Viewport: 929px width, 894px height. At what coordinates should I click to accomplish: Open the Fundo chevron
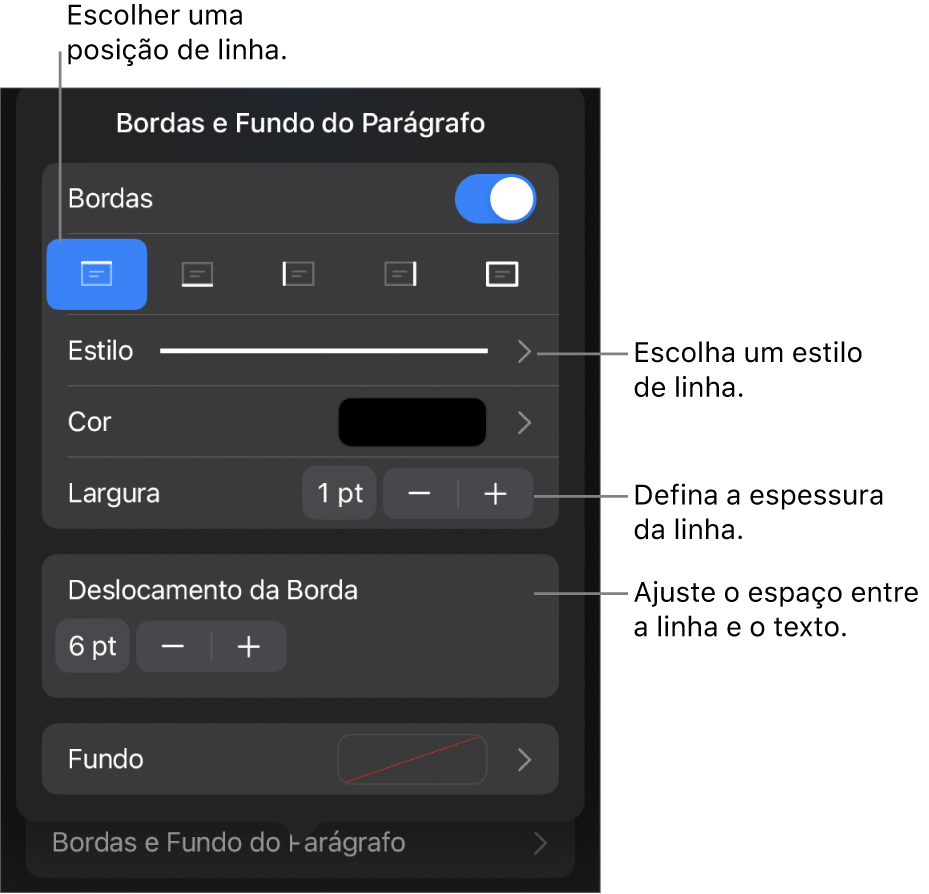pyautogui.click(x=524, y=760)
